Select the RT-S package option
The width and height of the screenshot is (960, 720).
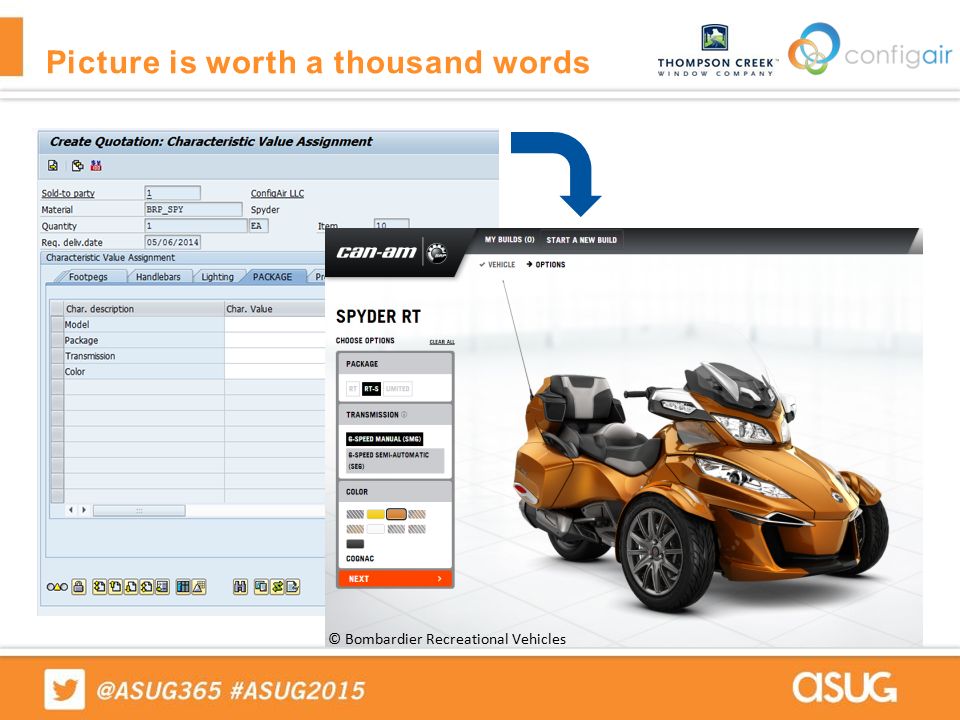[x=371, y=388]
